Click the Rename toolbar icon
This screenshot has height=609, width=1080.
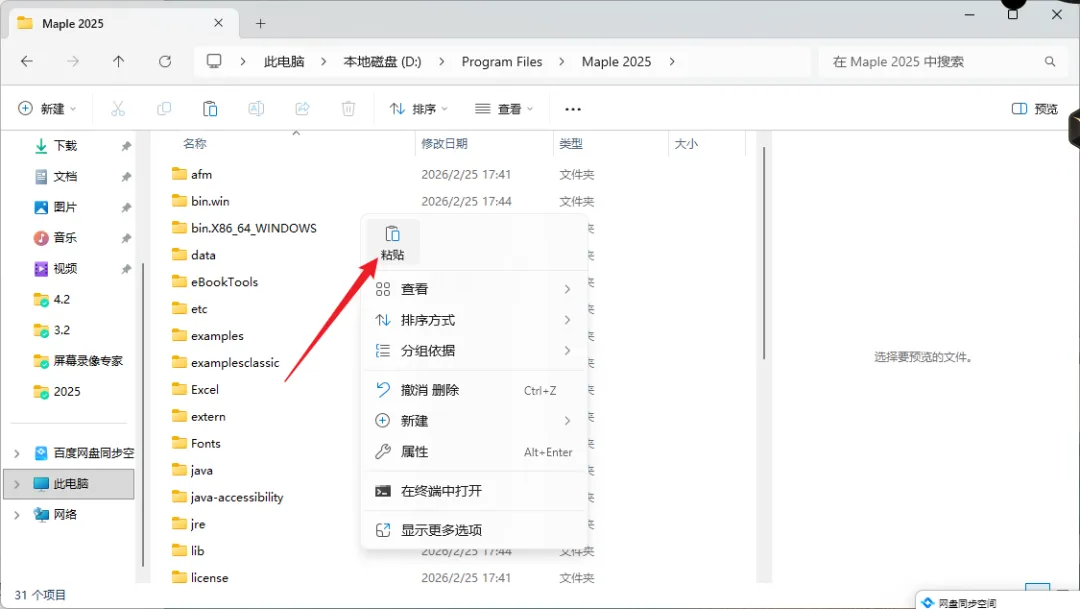pos(256,109)
